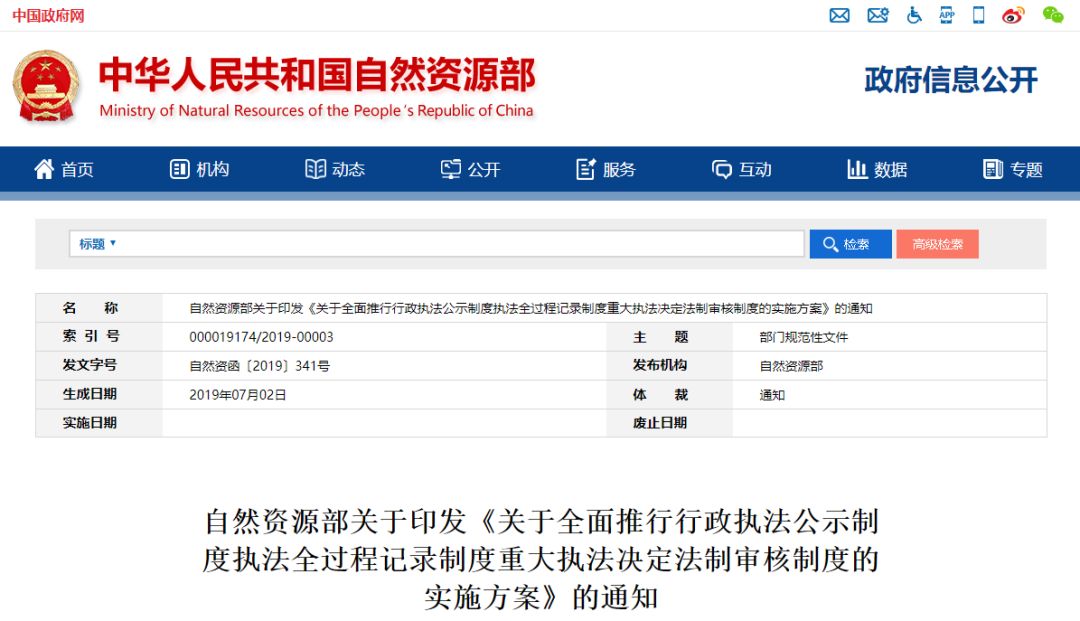Click the APP download icon
This screenshot has width=1080, height=621.
[x=947, y=14]
